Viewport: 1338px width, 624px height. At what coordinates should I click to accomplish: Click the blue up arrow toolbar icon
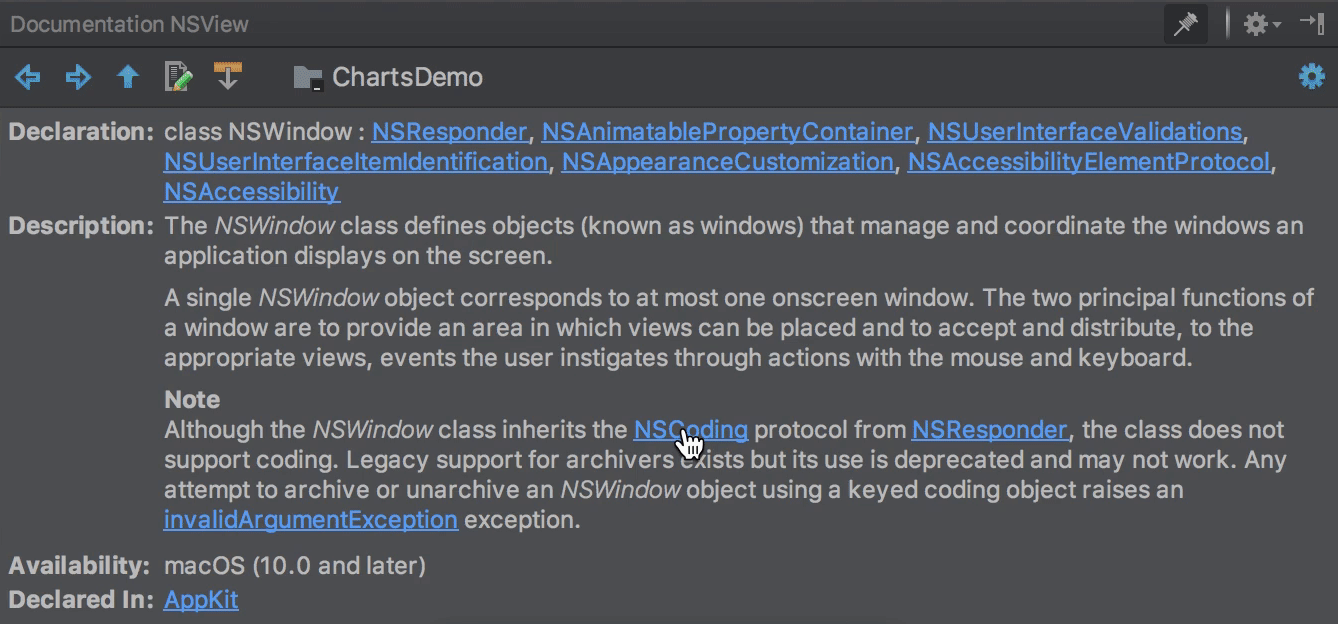coord(127,77)
